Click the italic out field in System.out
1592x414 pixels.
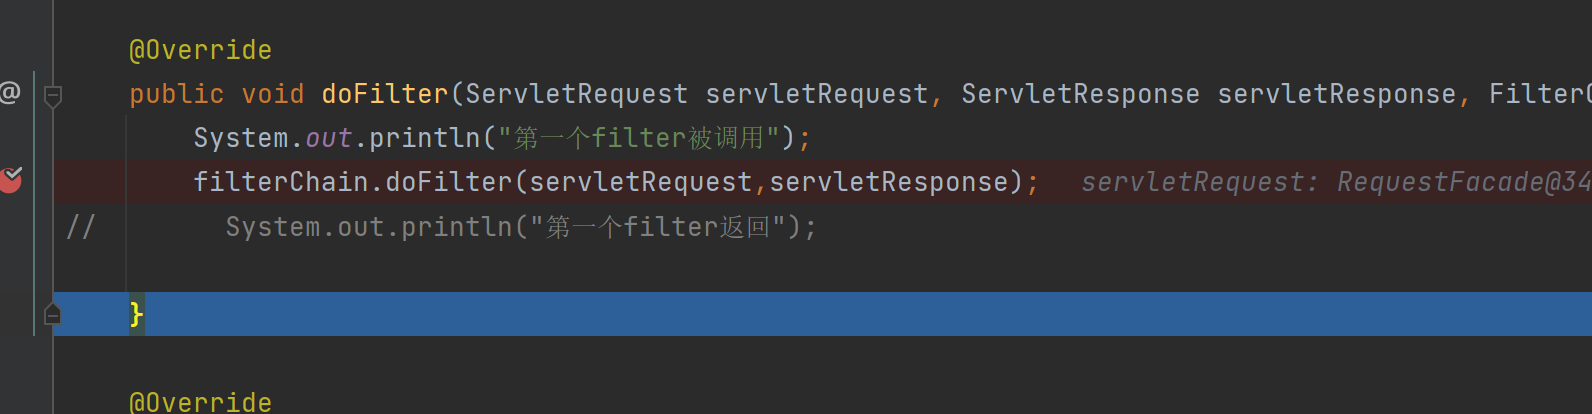(x=329, y=138)
